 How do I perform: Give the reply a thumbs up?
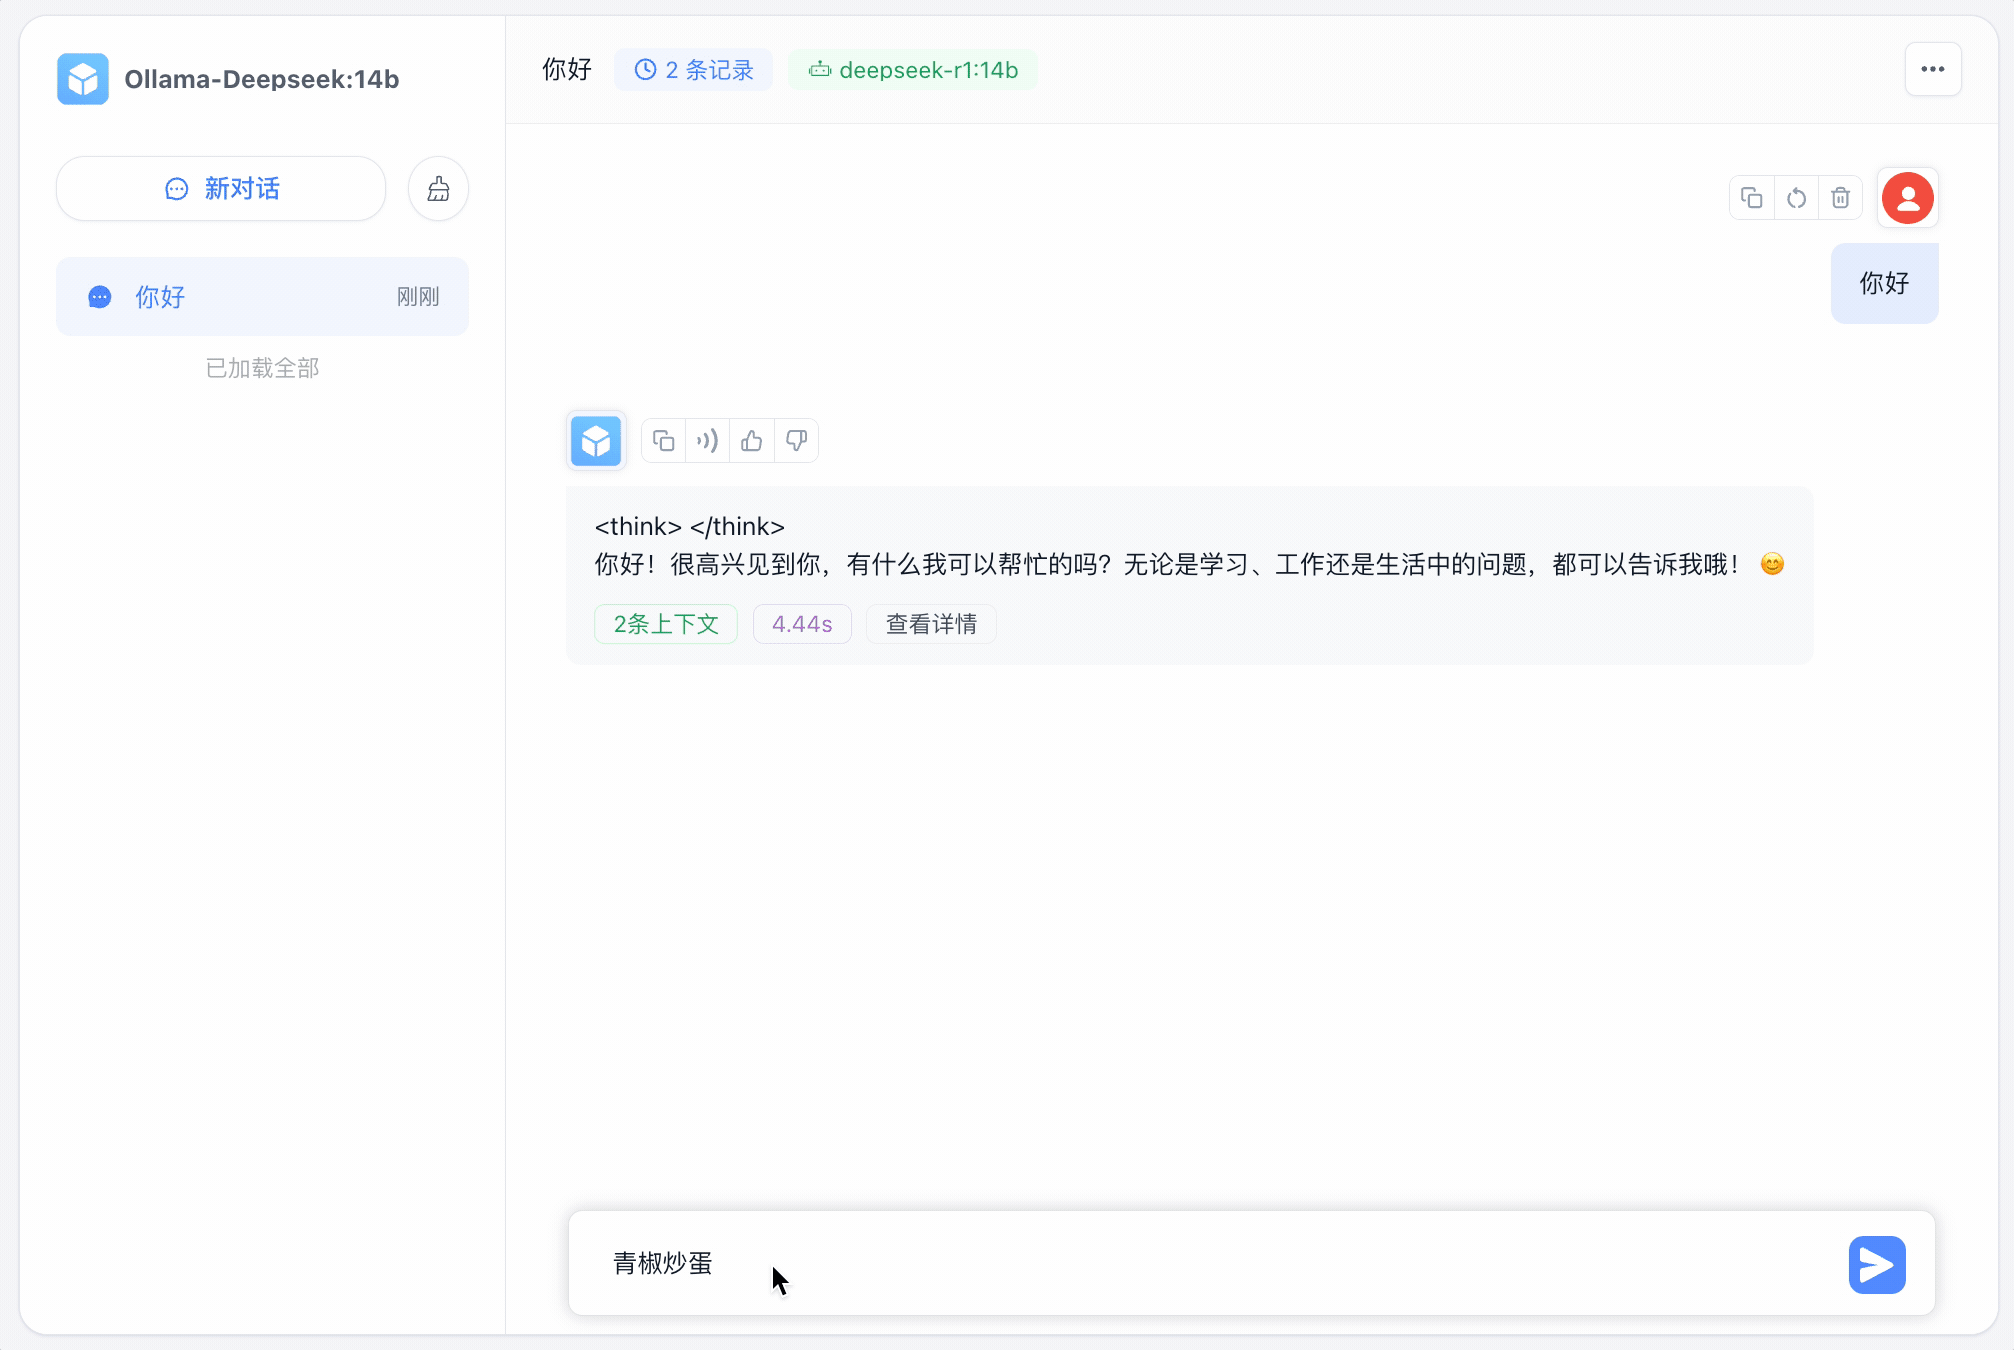(752, 441)
